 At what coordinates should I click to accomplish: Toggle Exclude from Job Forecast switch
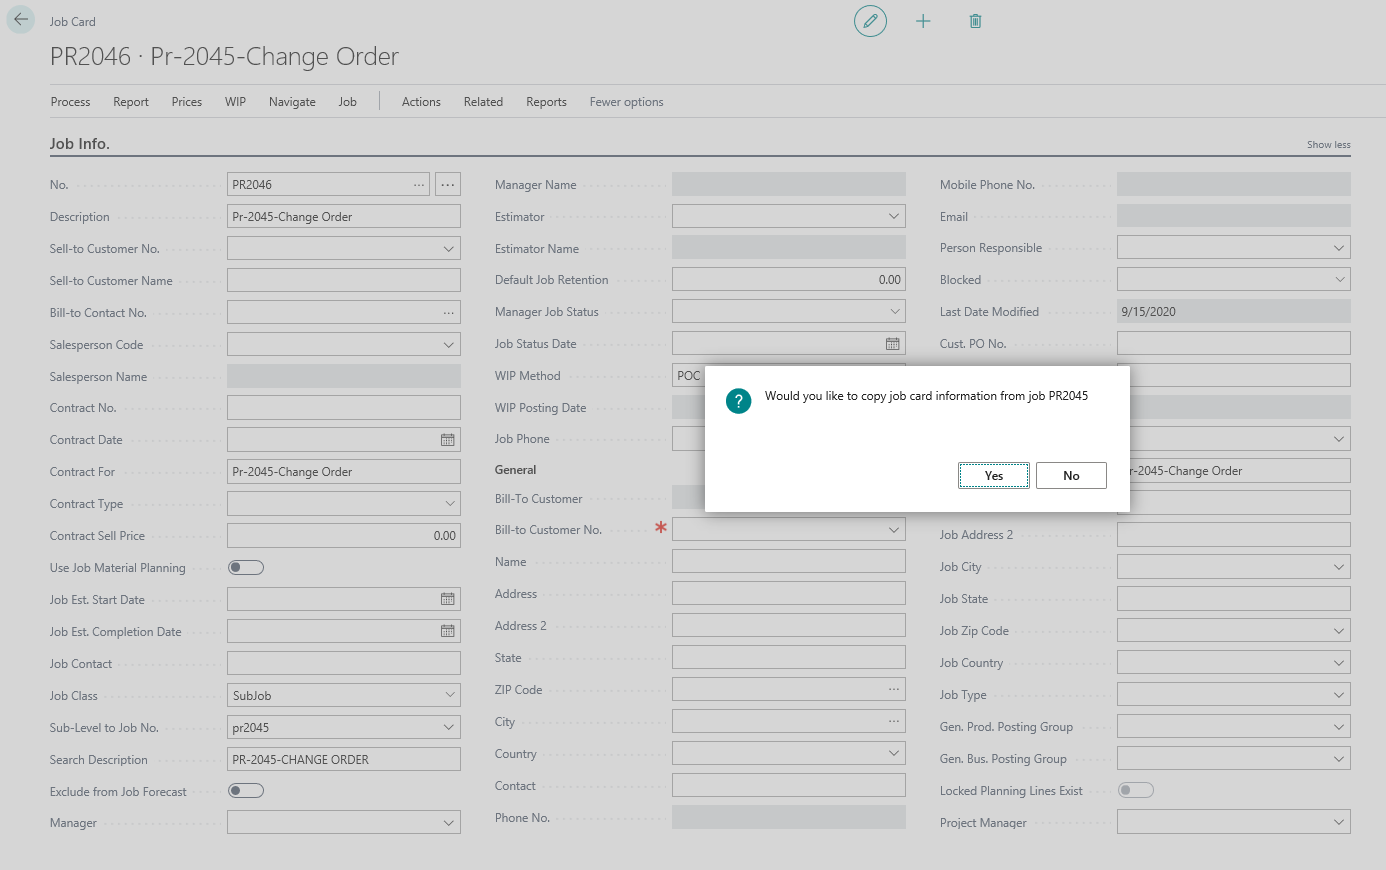click(246, 791)
